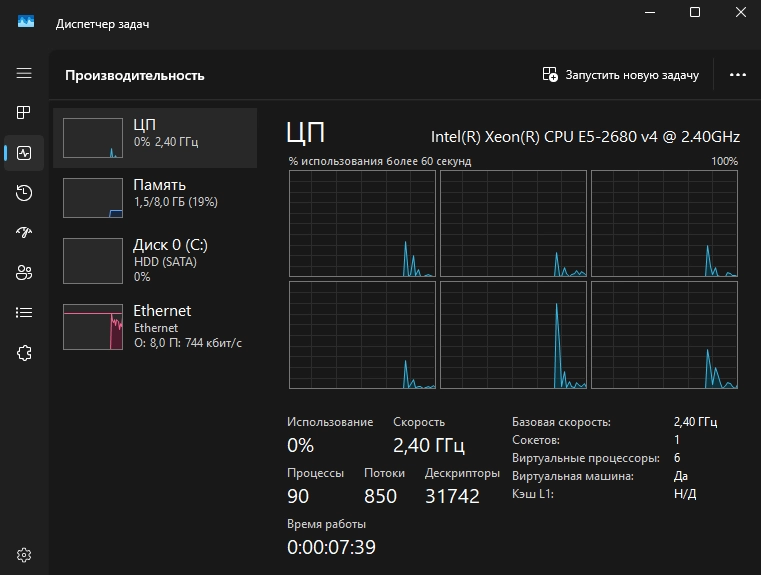Open the three-dot more options menu

(738, 75)
